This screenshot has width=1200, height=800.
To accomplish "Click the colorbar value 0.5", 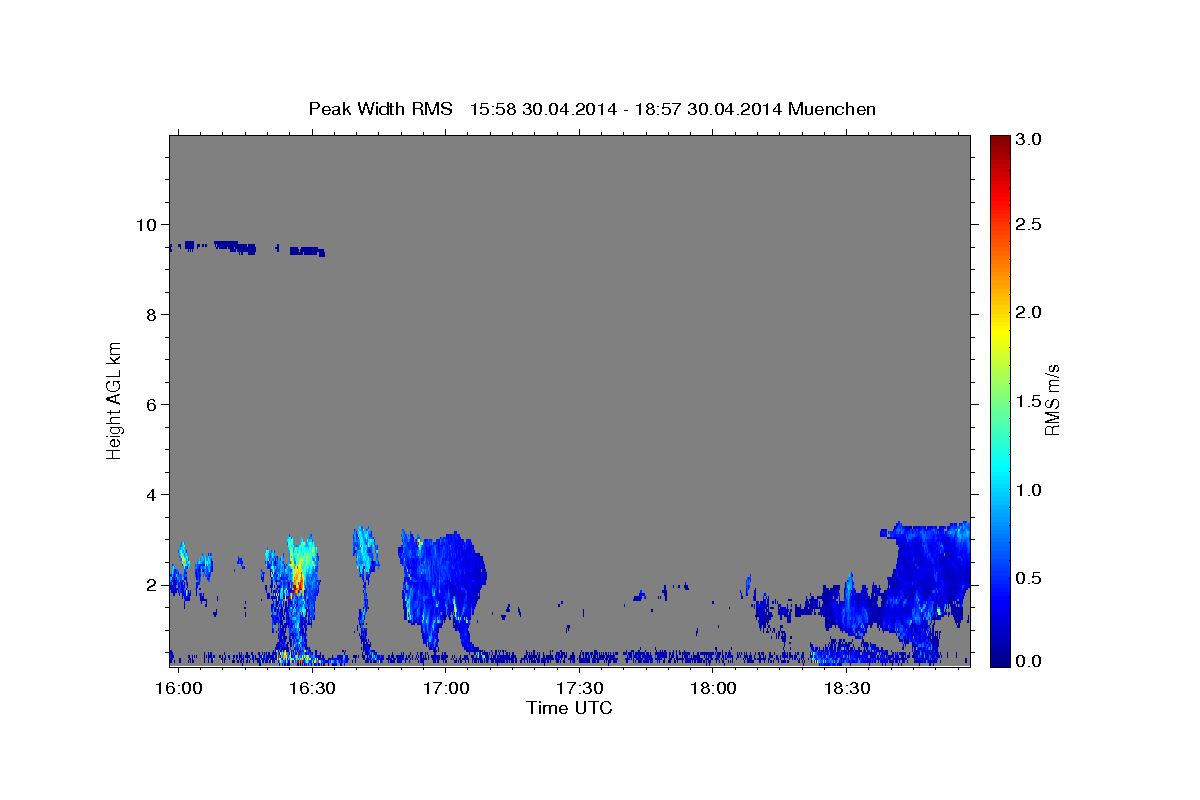I will coord(1029,578).
